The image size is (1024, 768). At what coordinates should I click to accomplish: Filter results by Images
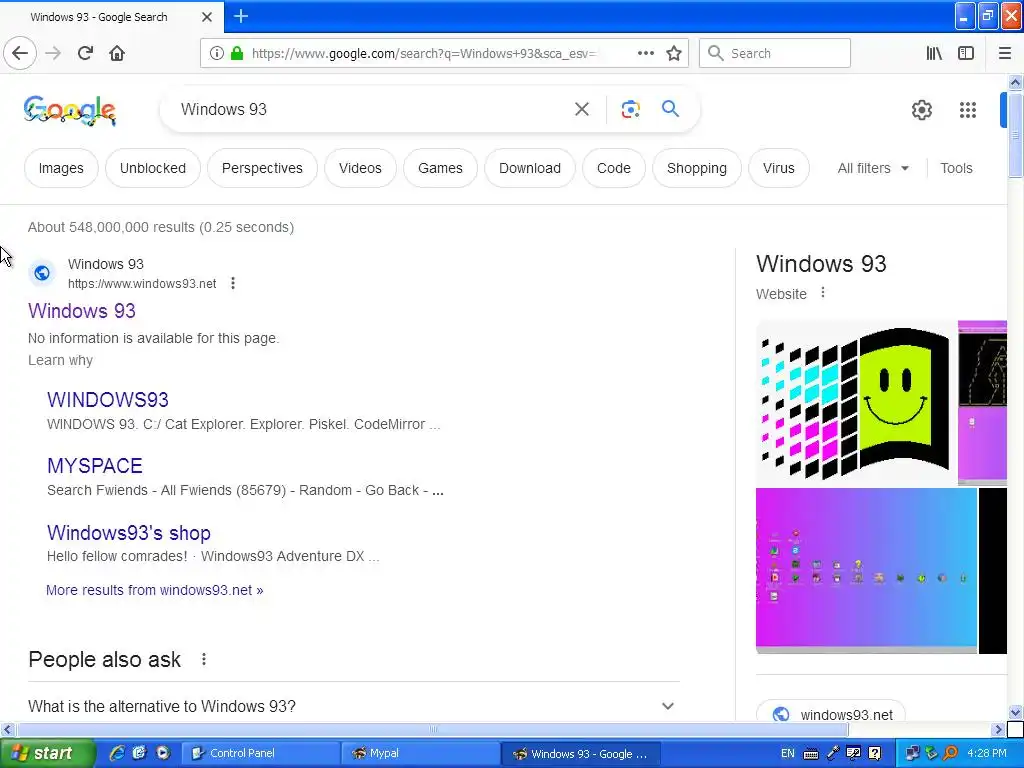[61, 168]
